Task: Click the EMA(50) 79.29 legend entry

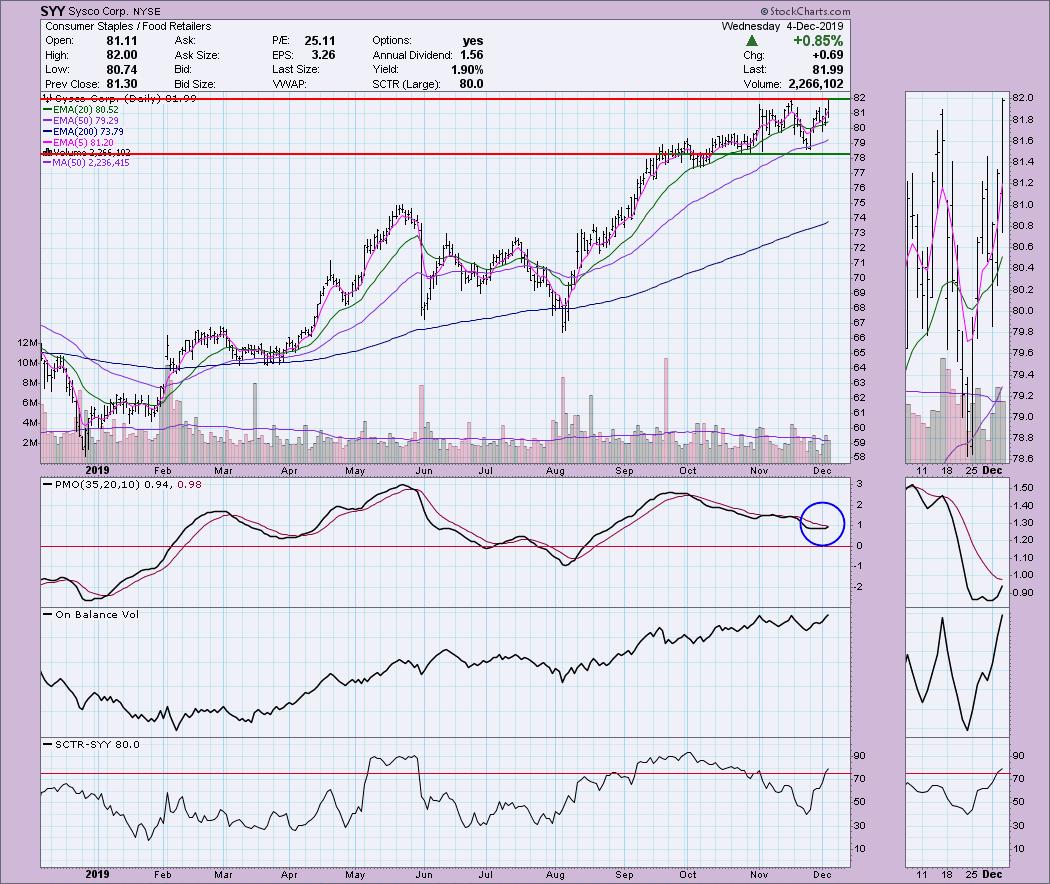Action: (81, 121)
